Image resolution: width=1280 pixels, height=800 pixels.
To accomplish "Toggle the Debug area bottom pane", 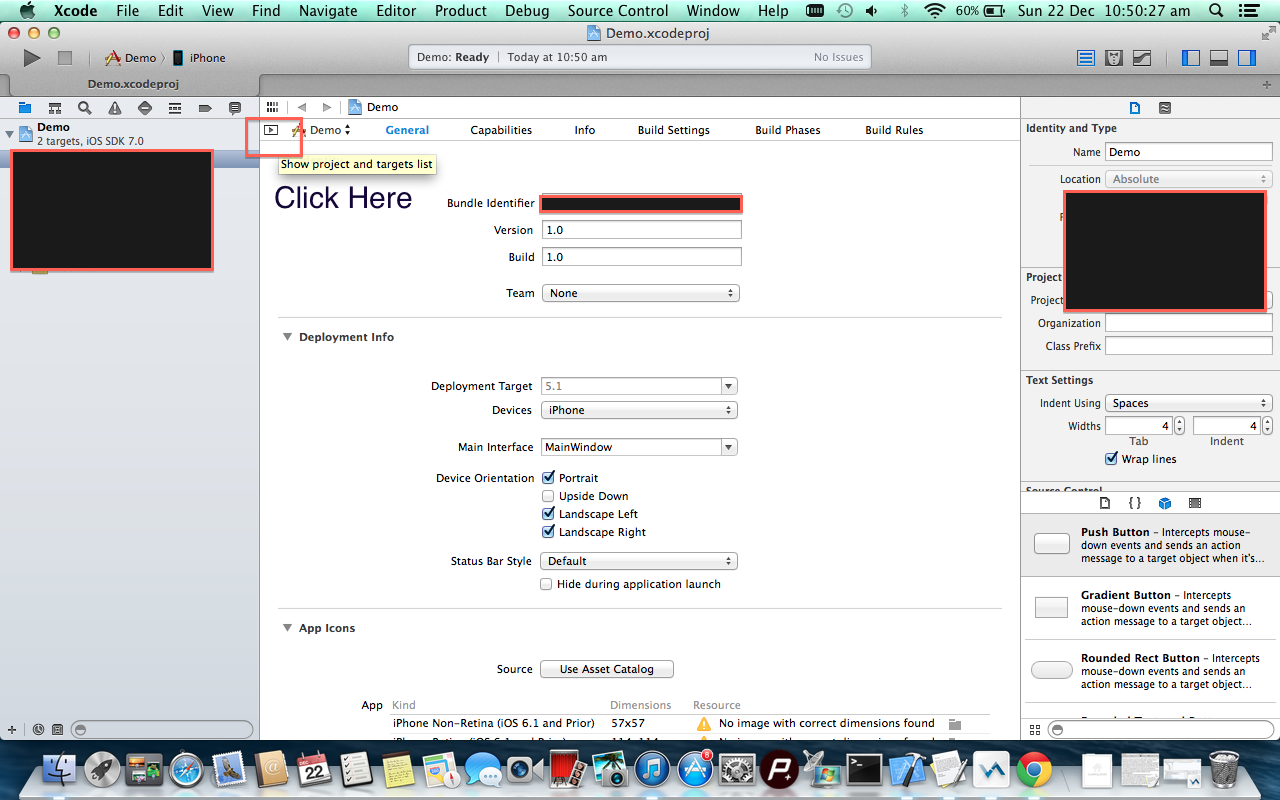I will pos(1219,58).
